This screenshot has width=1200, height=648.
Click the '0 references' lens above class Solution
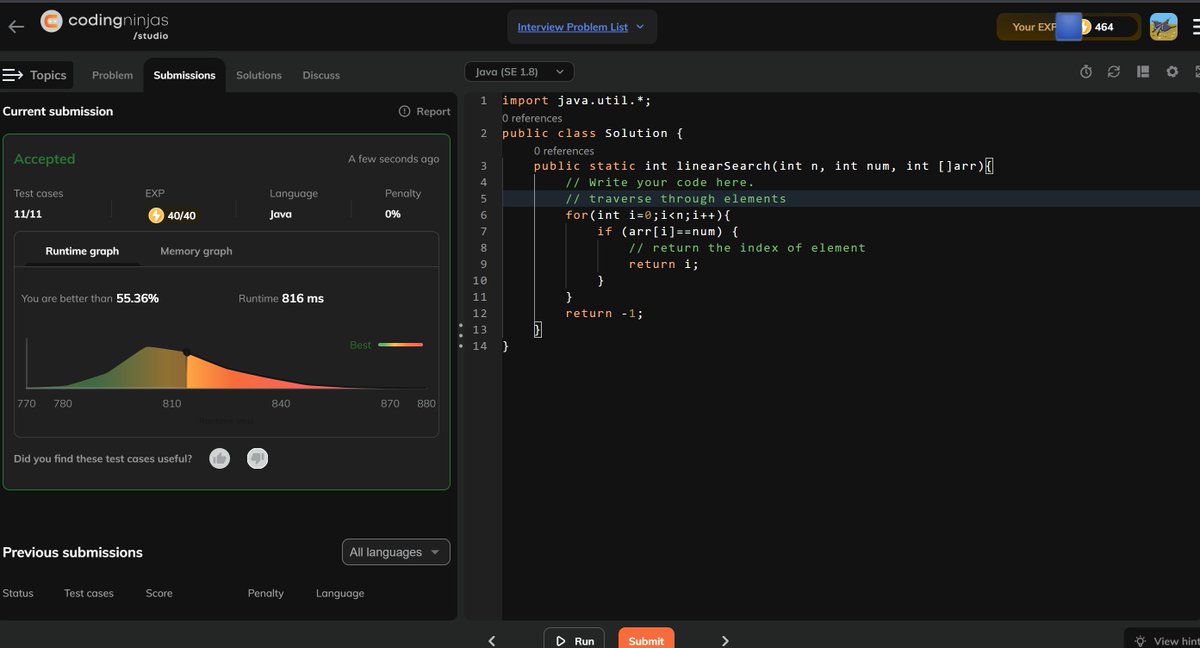tap(532, 118)
